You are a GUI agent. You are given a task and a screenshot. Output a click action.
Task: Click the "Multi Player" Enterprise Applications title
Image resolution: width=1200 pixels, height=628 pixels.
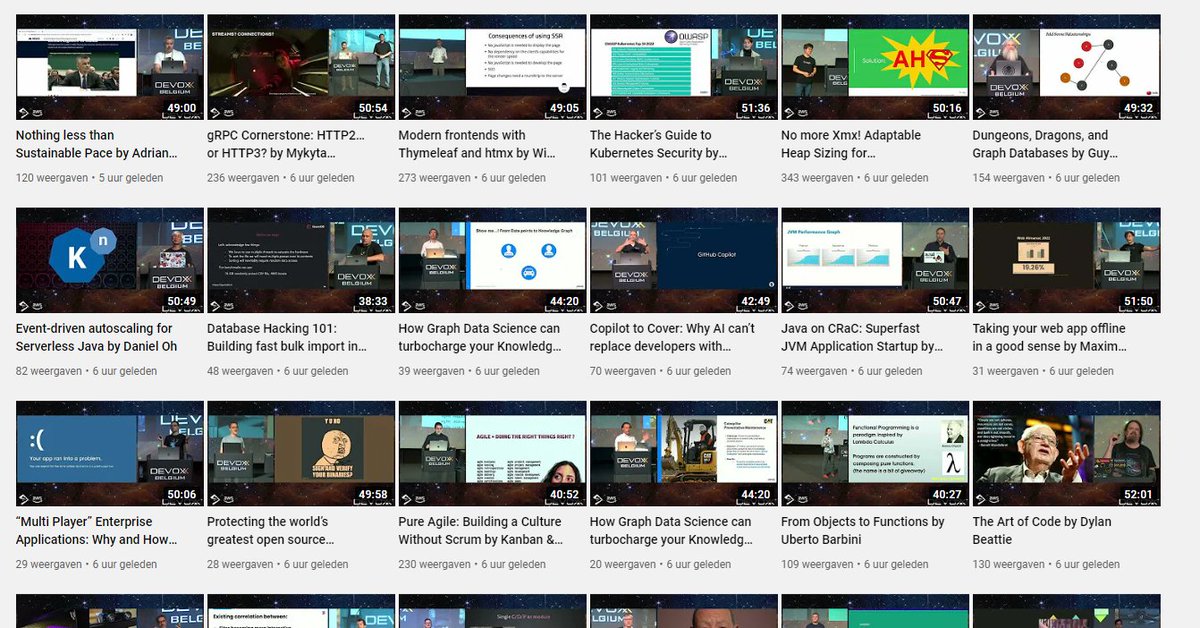click(97, 530)
